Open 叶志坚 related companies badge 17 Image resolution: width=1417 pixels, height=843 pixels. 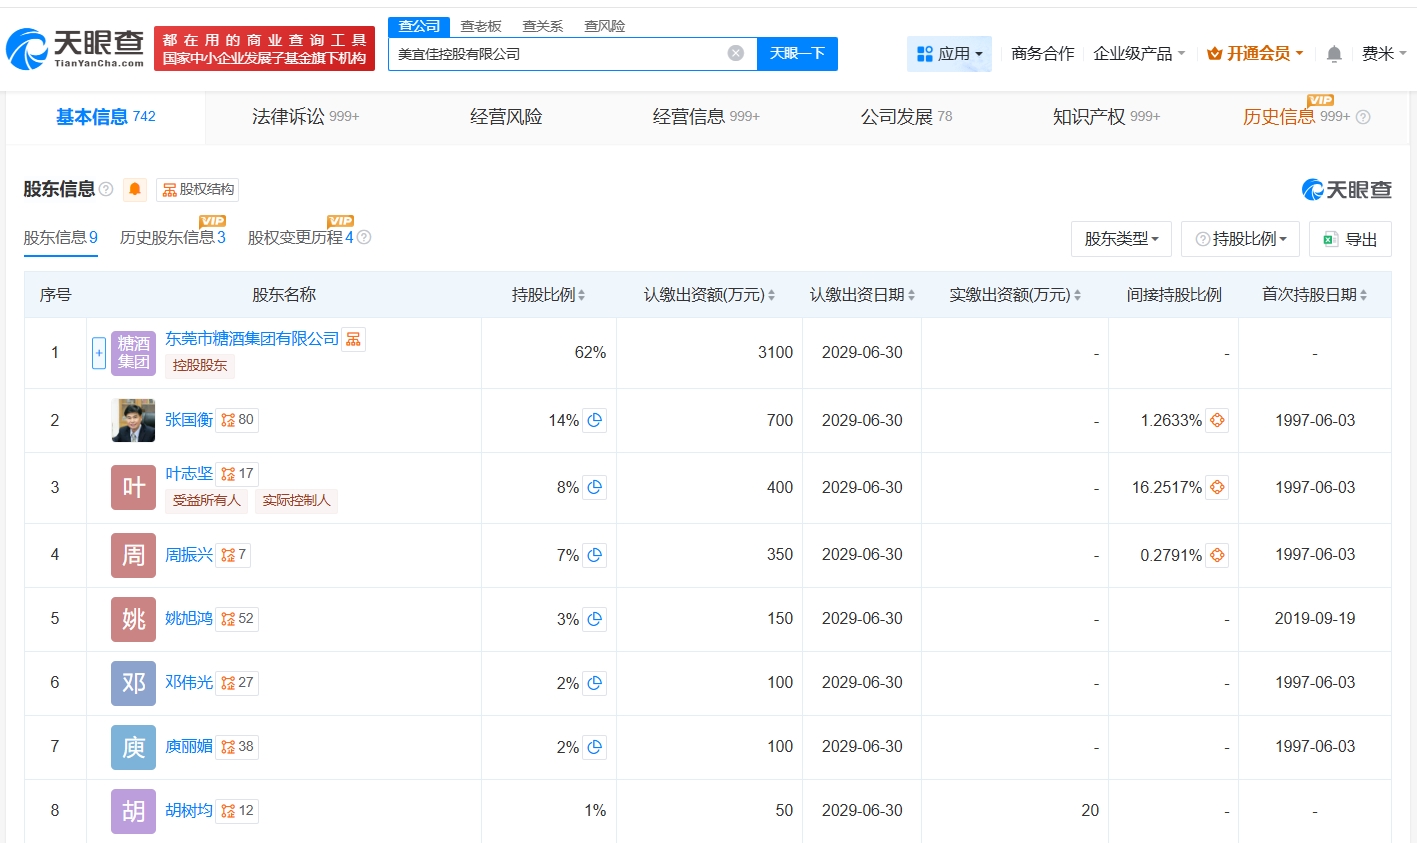(x=237, y=474)
